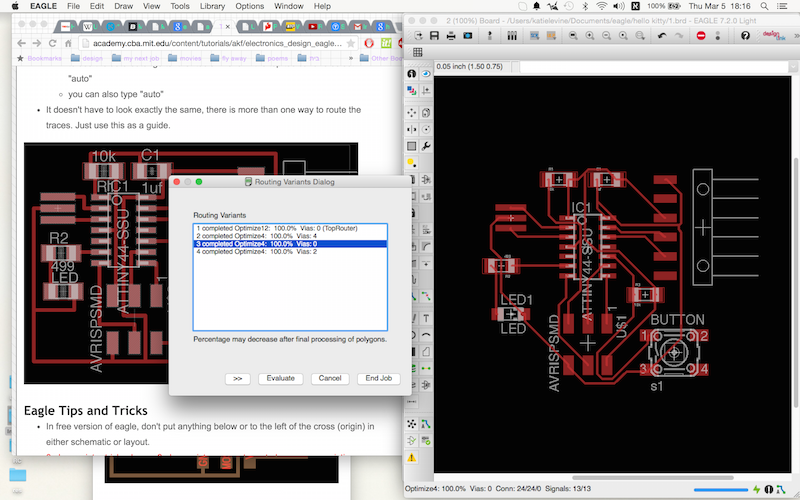
Task: Open the Grid settings icon
Action: 418,52
